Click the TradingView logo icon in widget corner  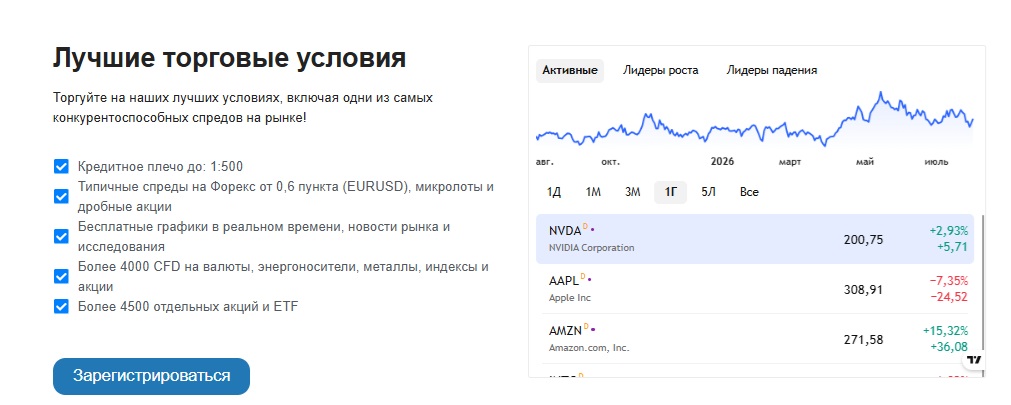pos(974,360)
